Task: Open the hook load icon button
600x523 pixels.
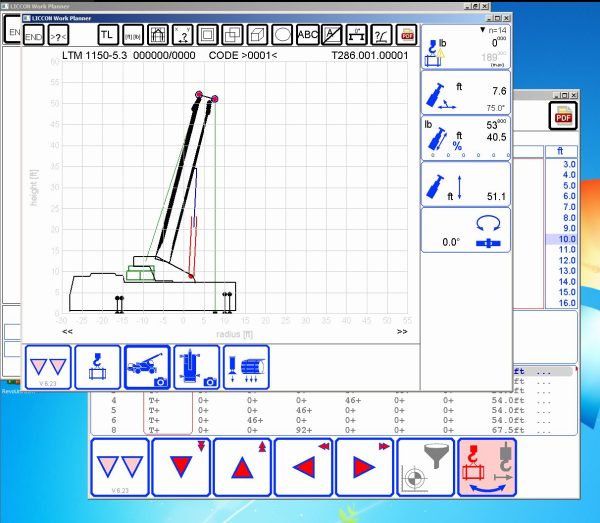Action: click(97, 367)
